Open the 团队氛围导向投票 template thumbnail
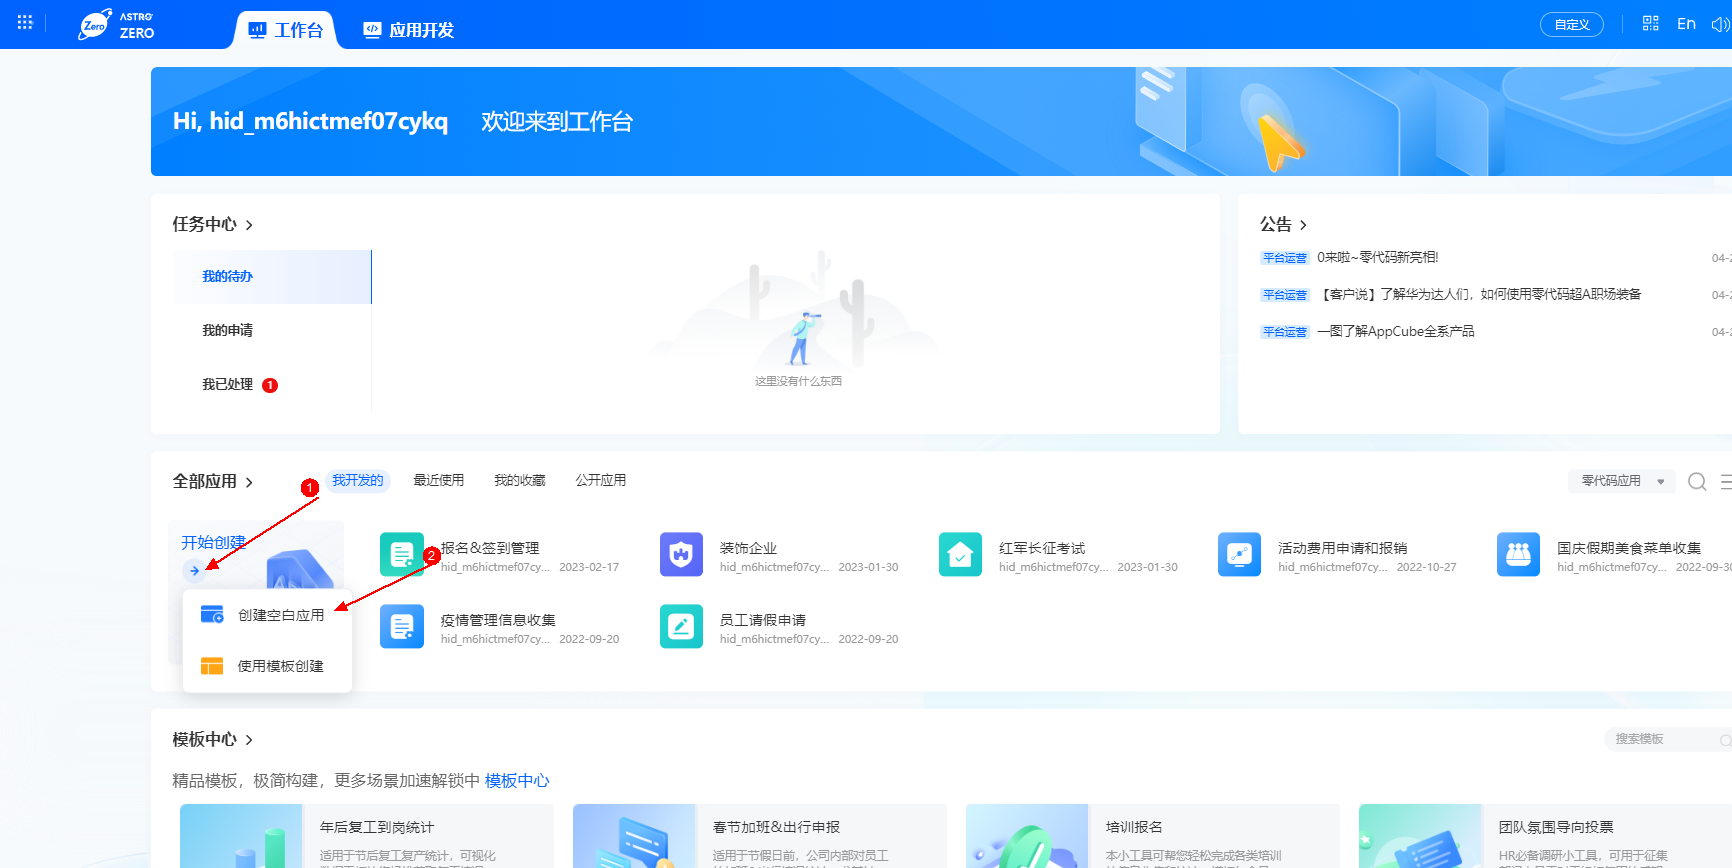 click(x=1420, y=836)
